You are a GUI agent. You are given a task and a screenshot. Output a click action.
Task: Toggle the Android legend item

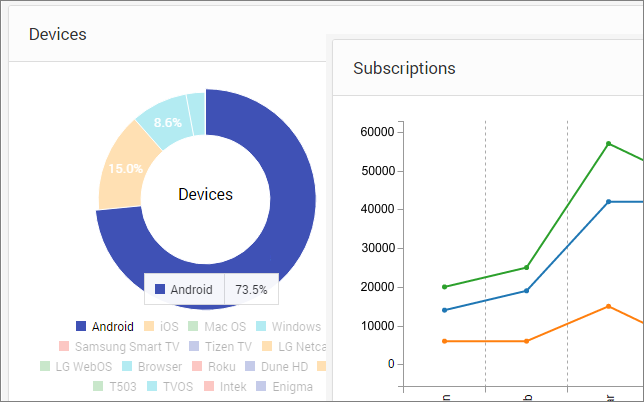104,326
